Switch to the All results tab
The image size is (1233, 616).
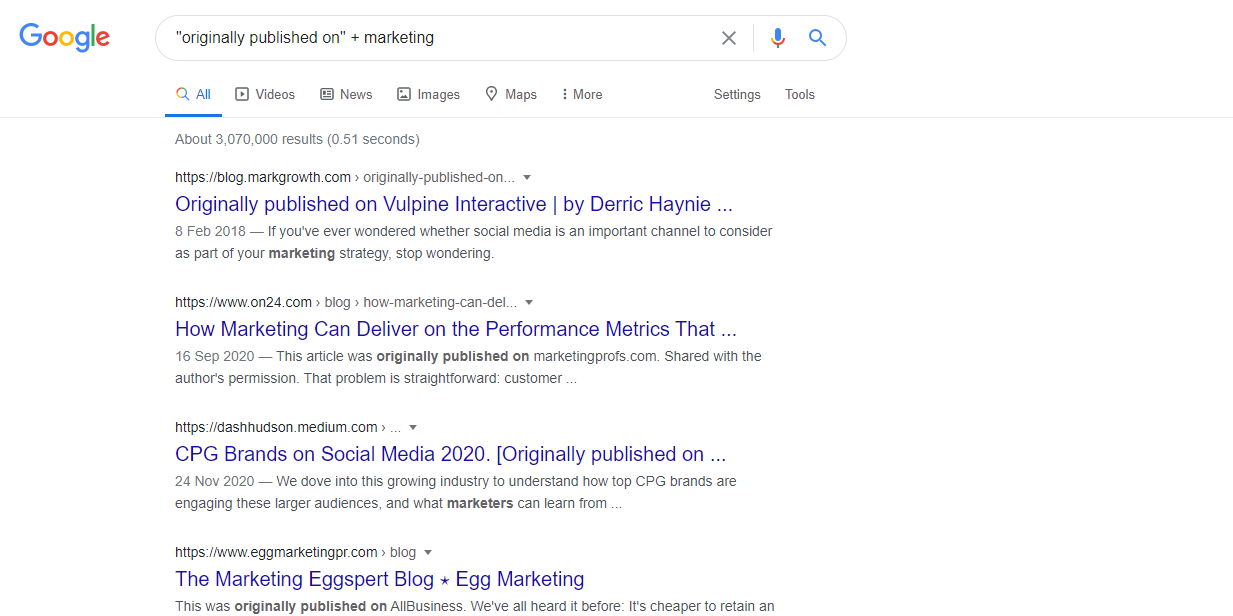point(192,93)
